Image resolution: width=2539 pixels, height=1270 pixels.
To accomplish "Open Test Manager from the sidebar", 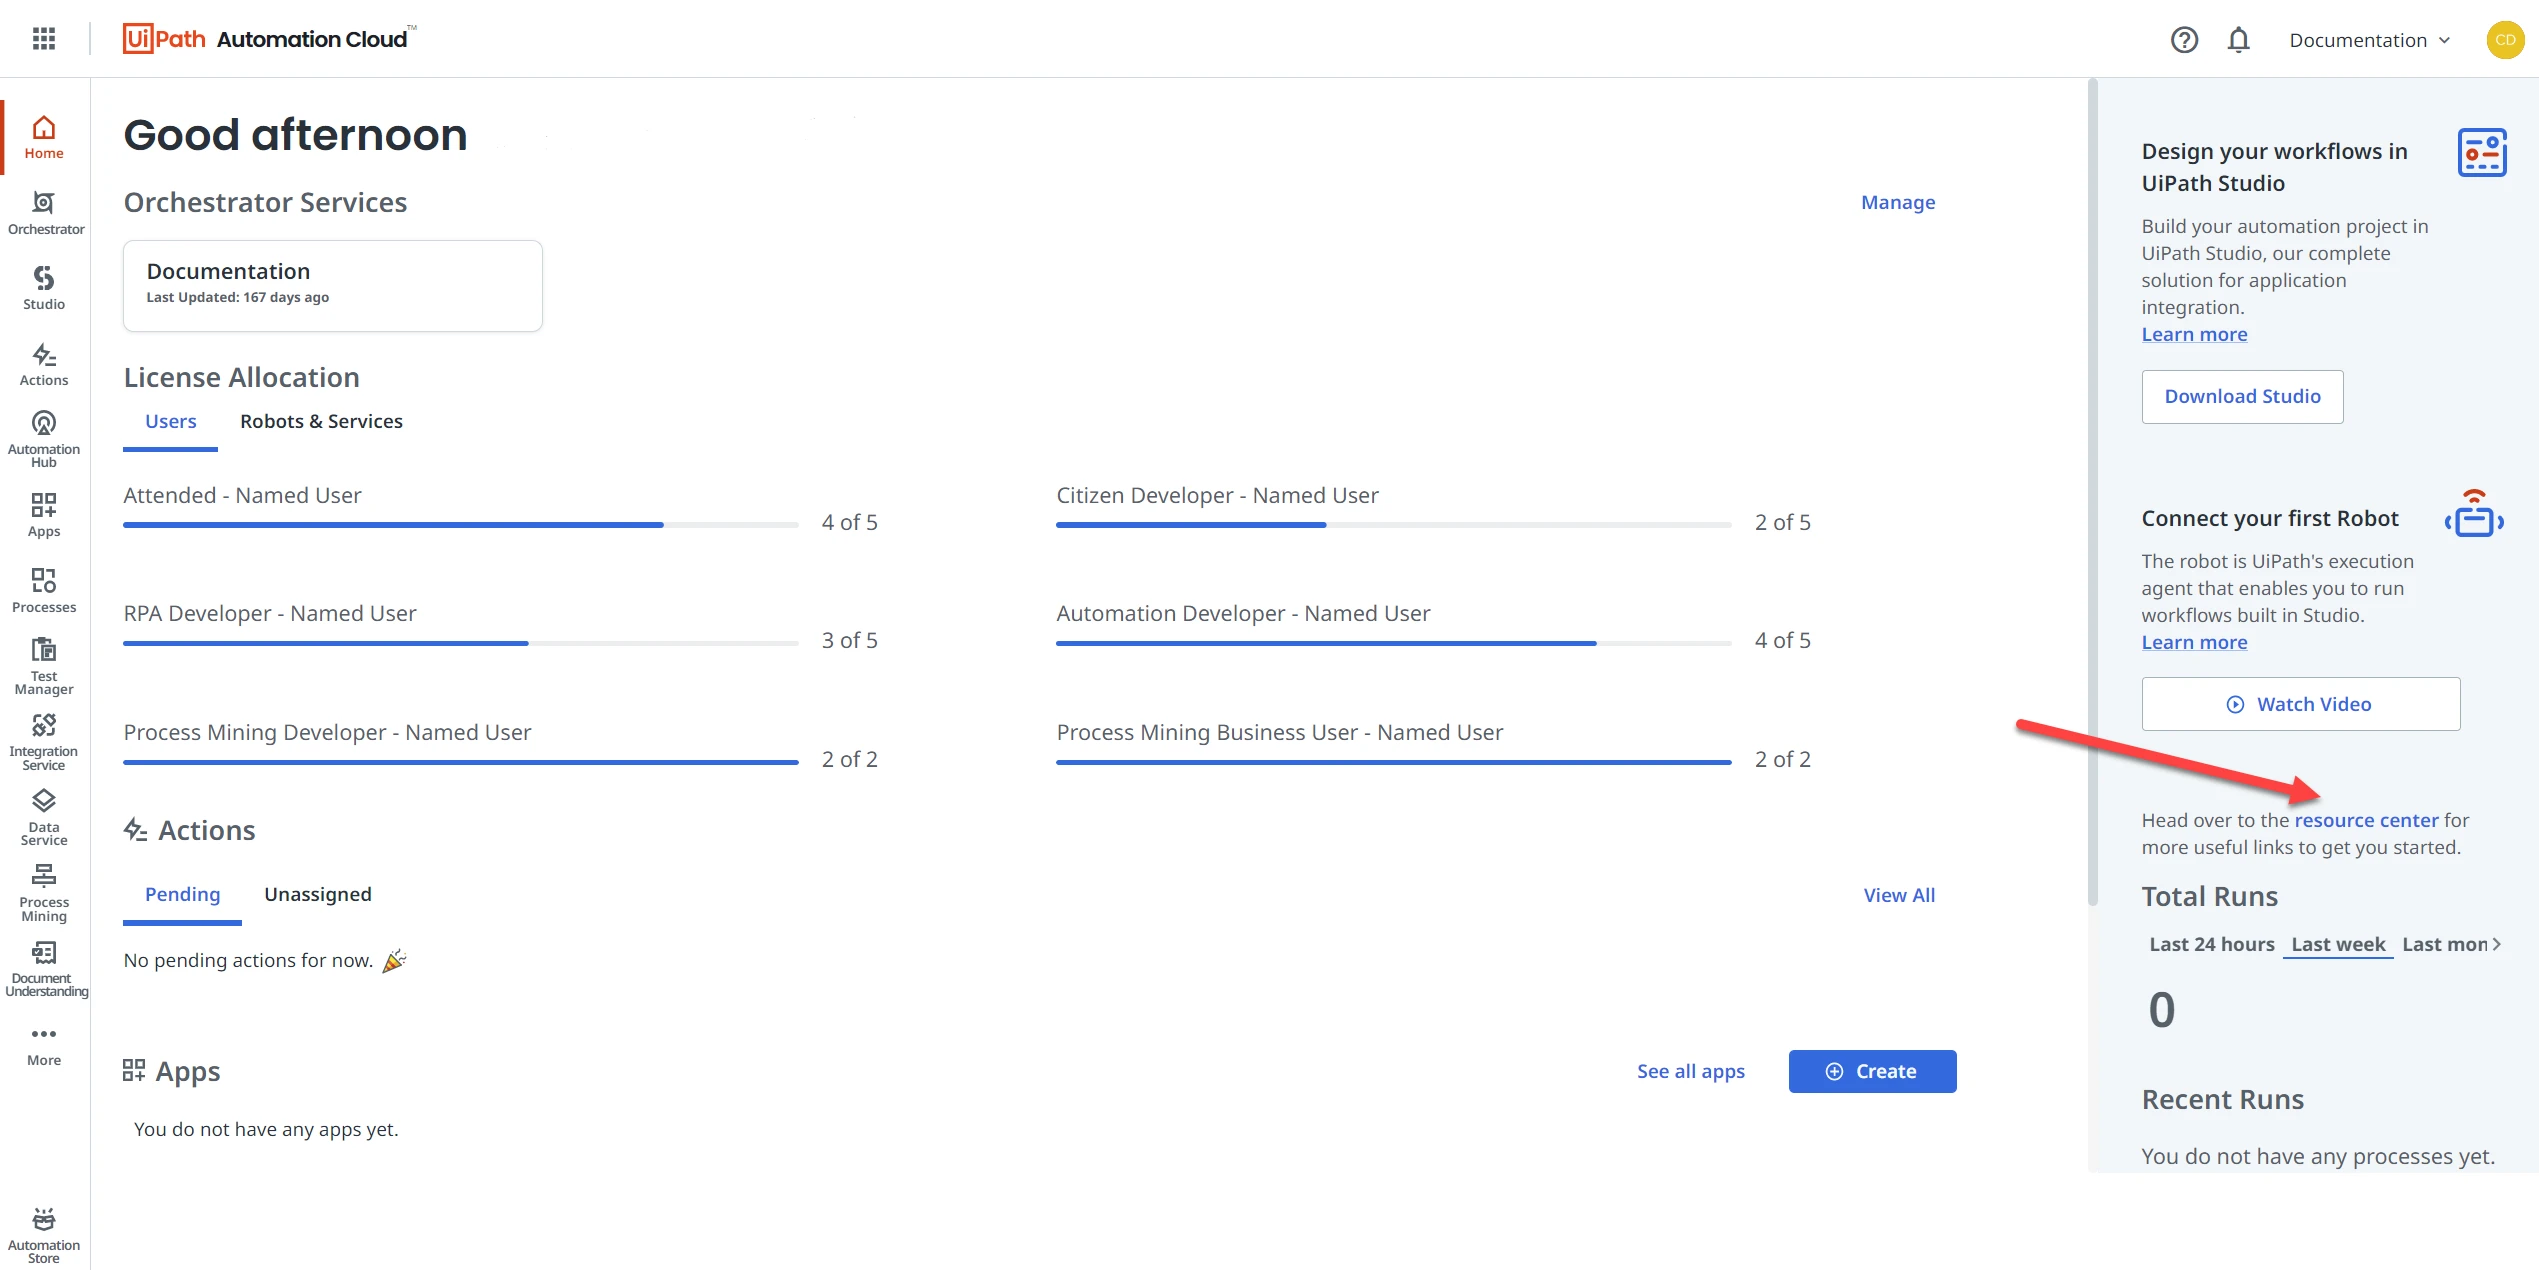I will [44, 666].
